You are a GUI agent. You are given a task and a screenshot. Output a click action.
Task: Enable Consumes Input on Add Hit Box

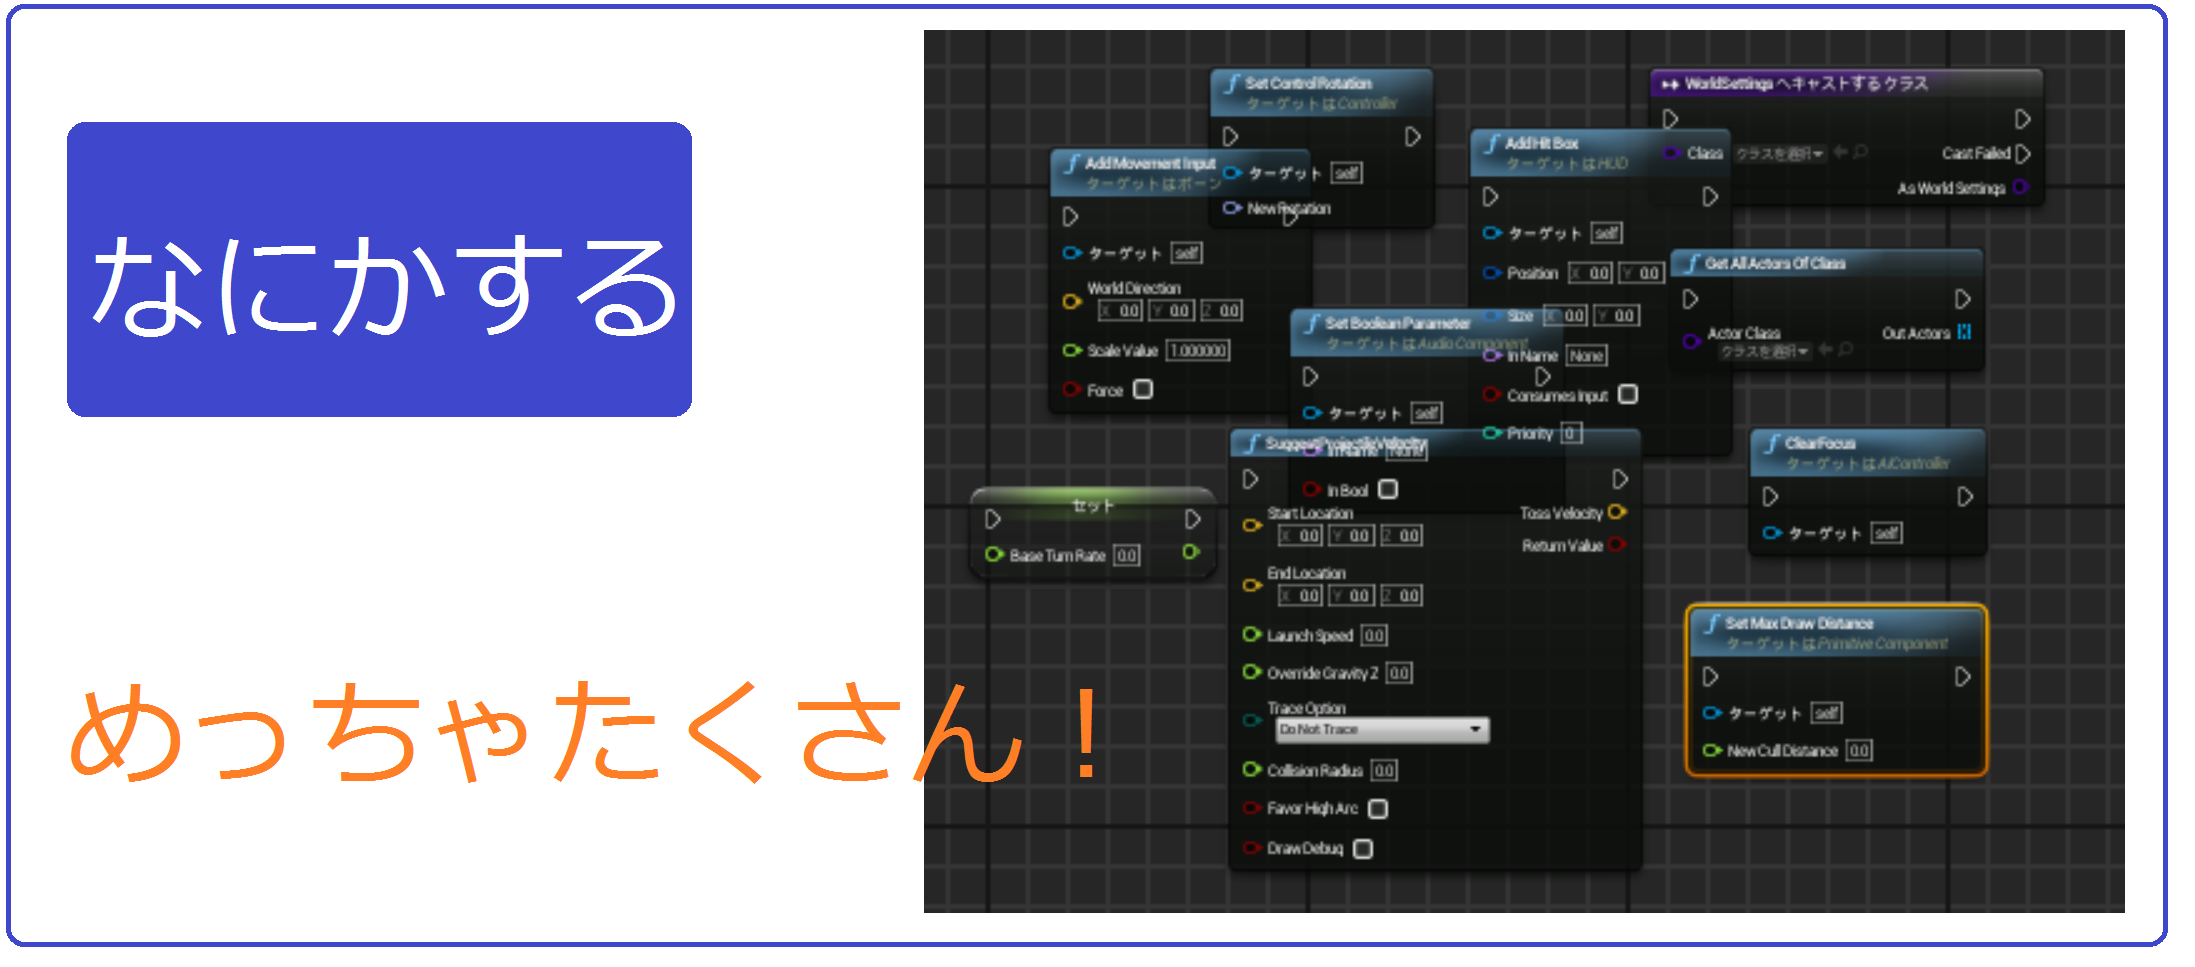[x=1629, y=394]
